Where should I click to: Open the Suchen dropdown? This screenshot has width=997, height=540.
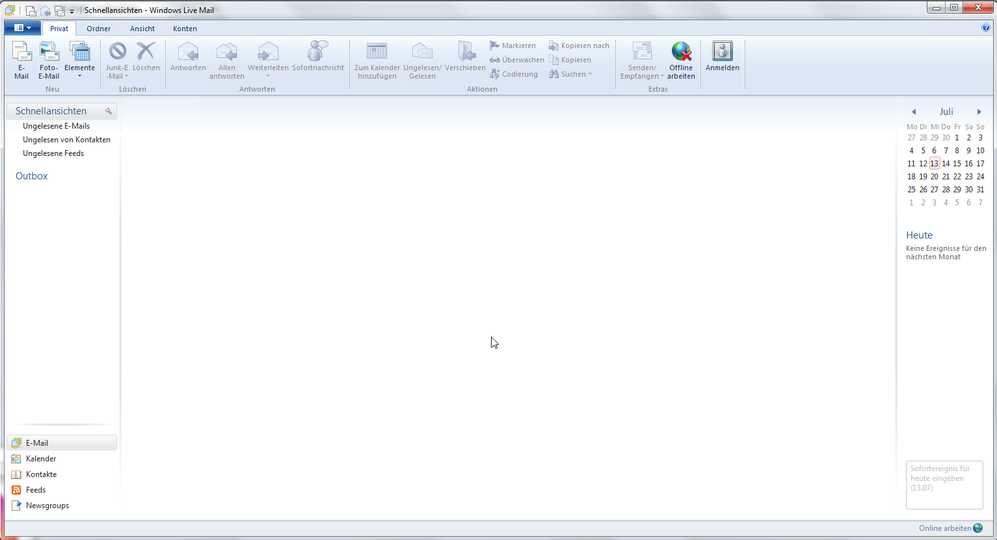[570, 74]
